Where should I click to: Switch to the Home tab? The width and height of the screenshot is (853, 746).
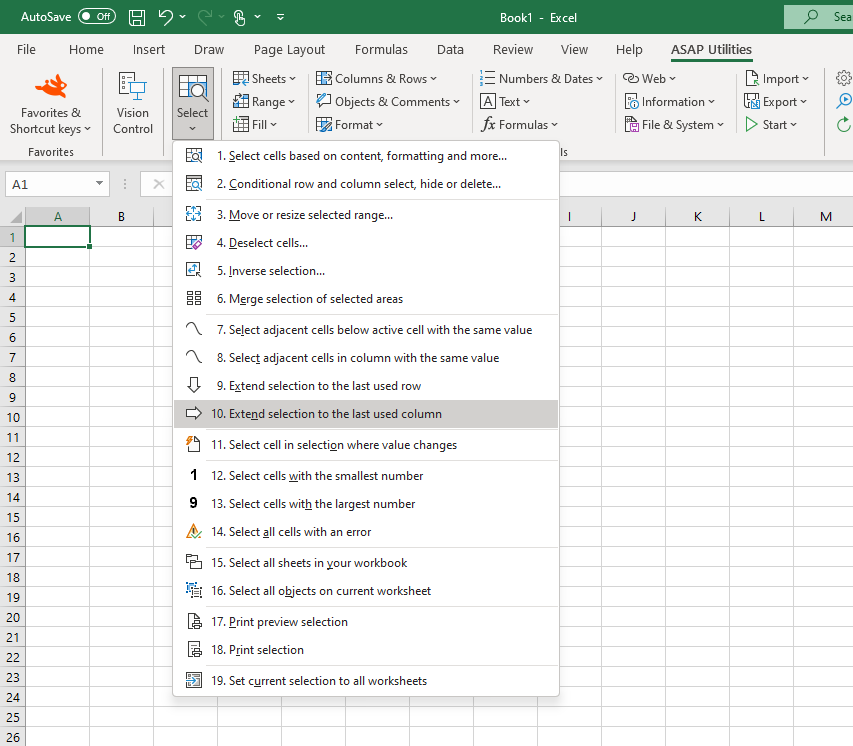86,50
